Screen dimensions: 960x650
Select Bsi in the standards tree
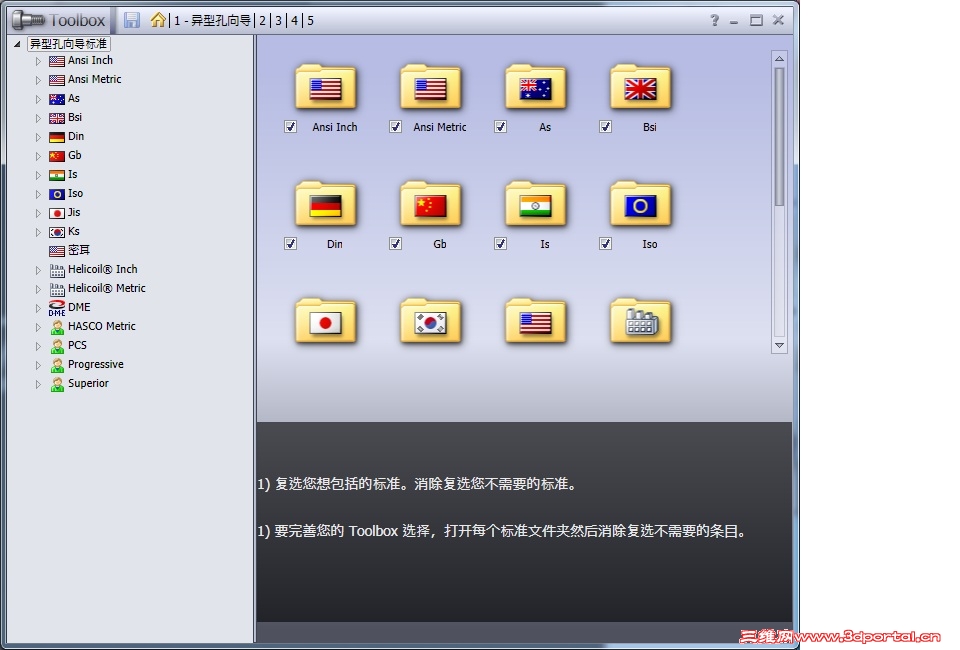(75, 118)
